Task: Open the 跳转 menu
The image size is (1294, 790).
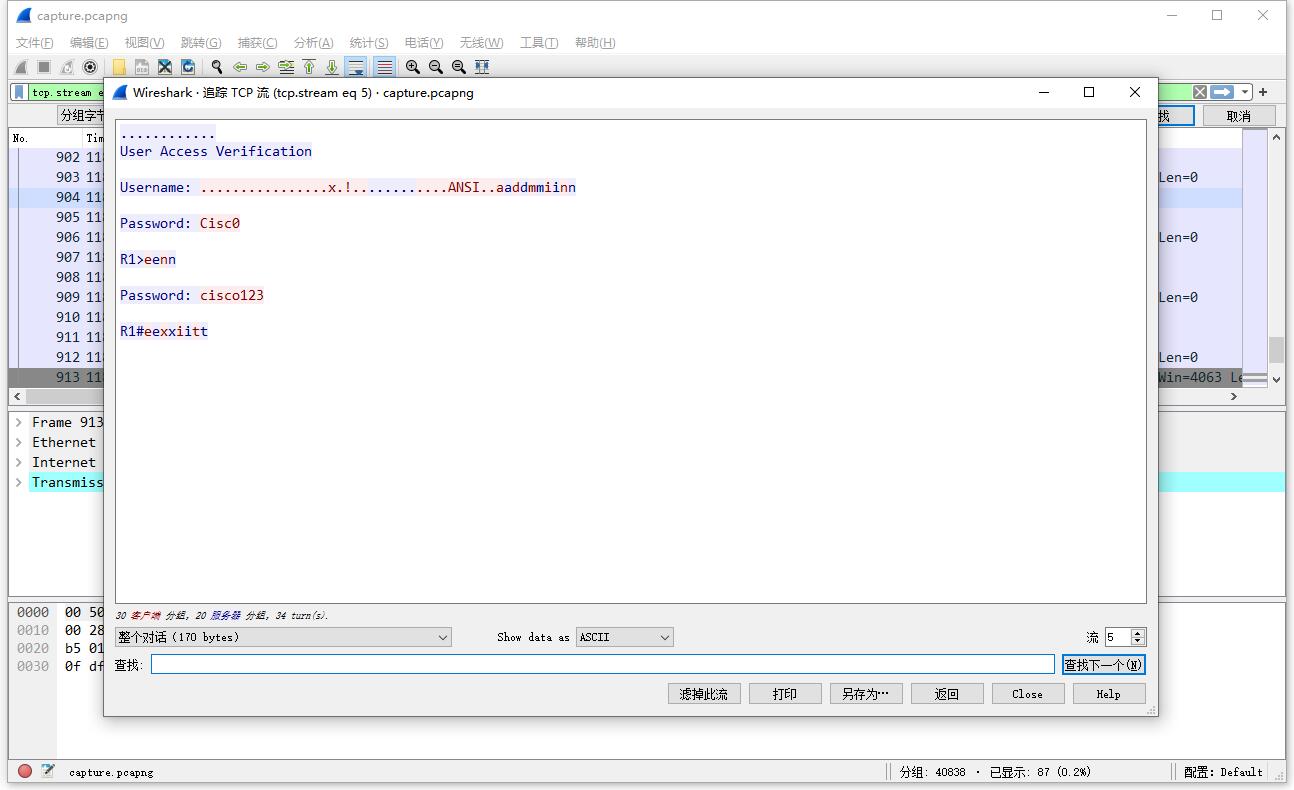Action: 201,42
